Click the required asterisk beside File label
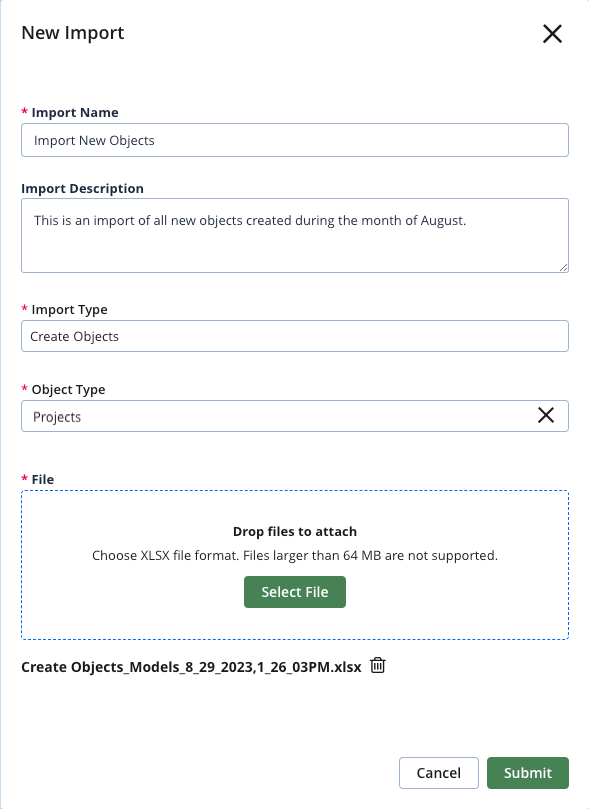 pos(25,479)
